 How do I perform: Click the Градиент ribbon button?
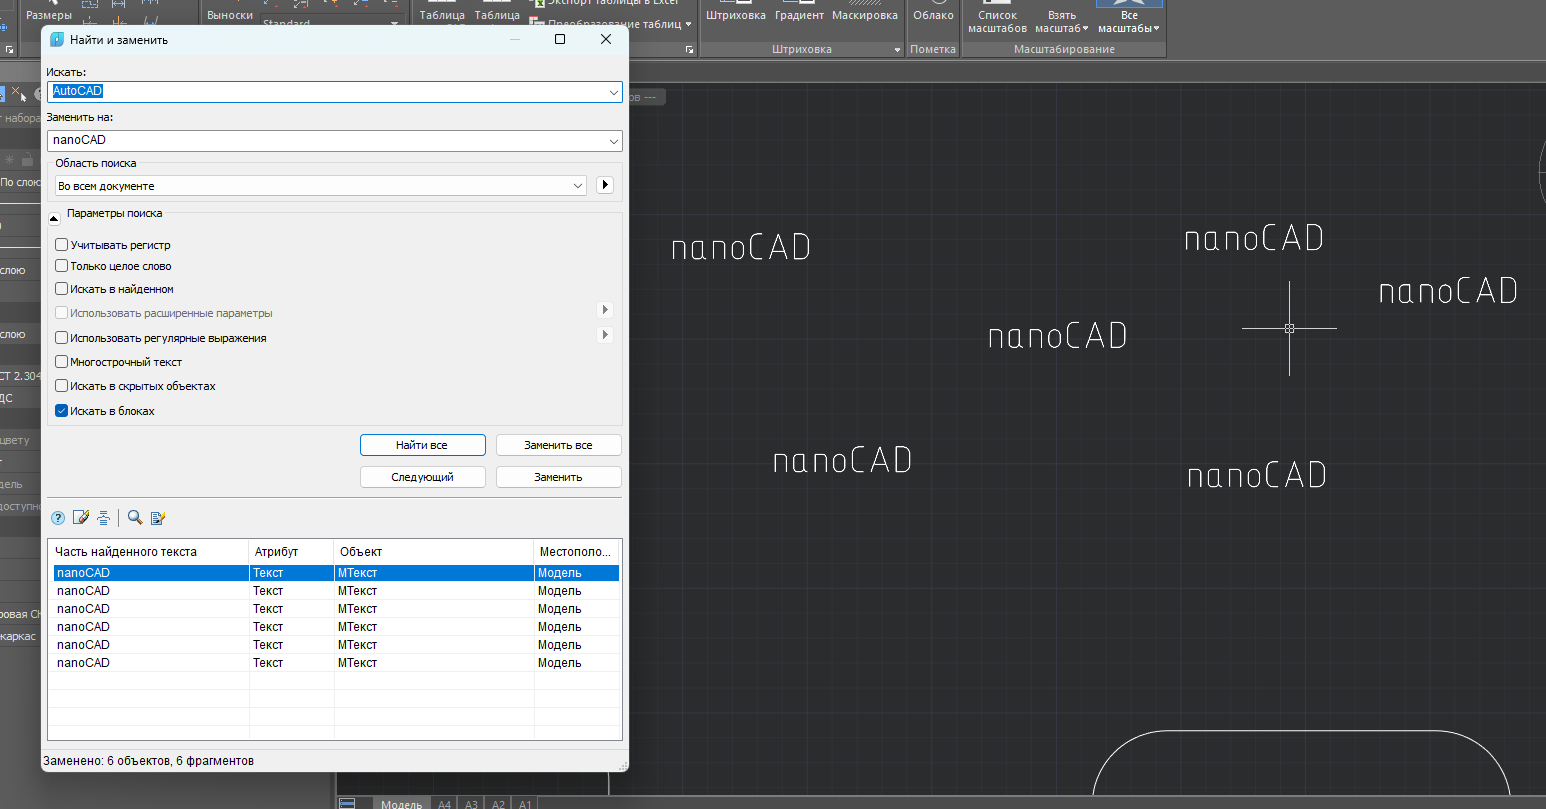click(x=800, y=12)
